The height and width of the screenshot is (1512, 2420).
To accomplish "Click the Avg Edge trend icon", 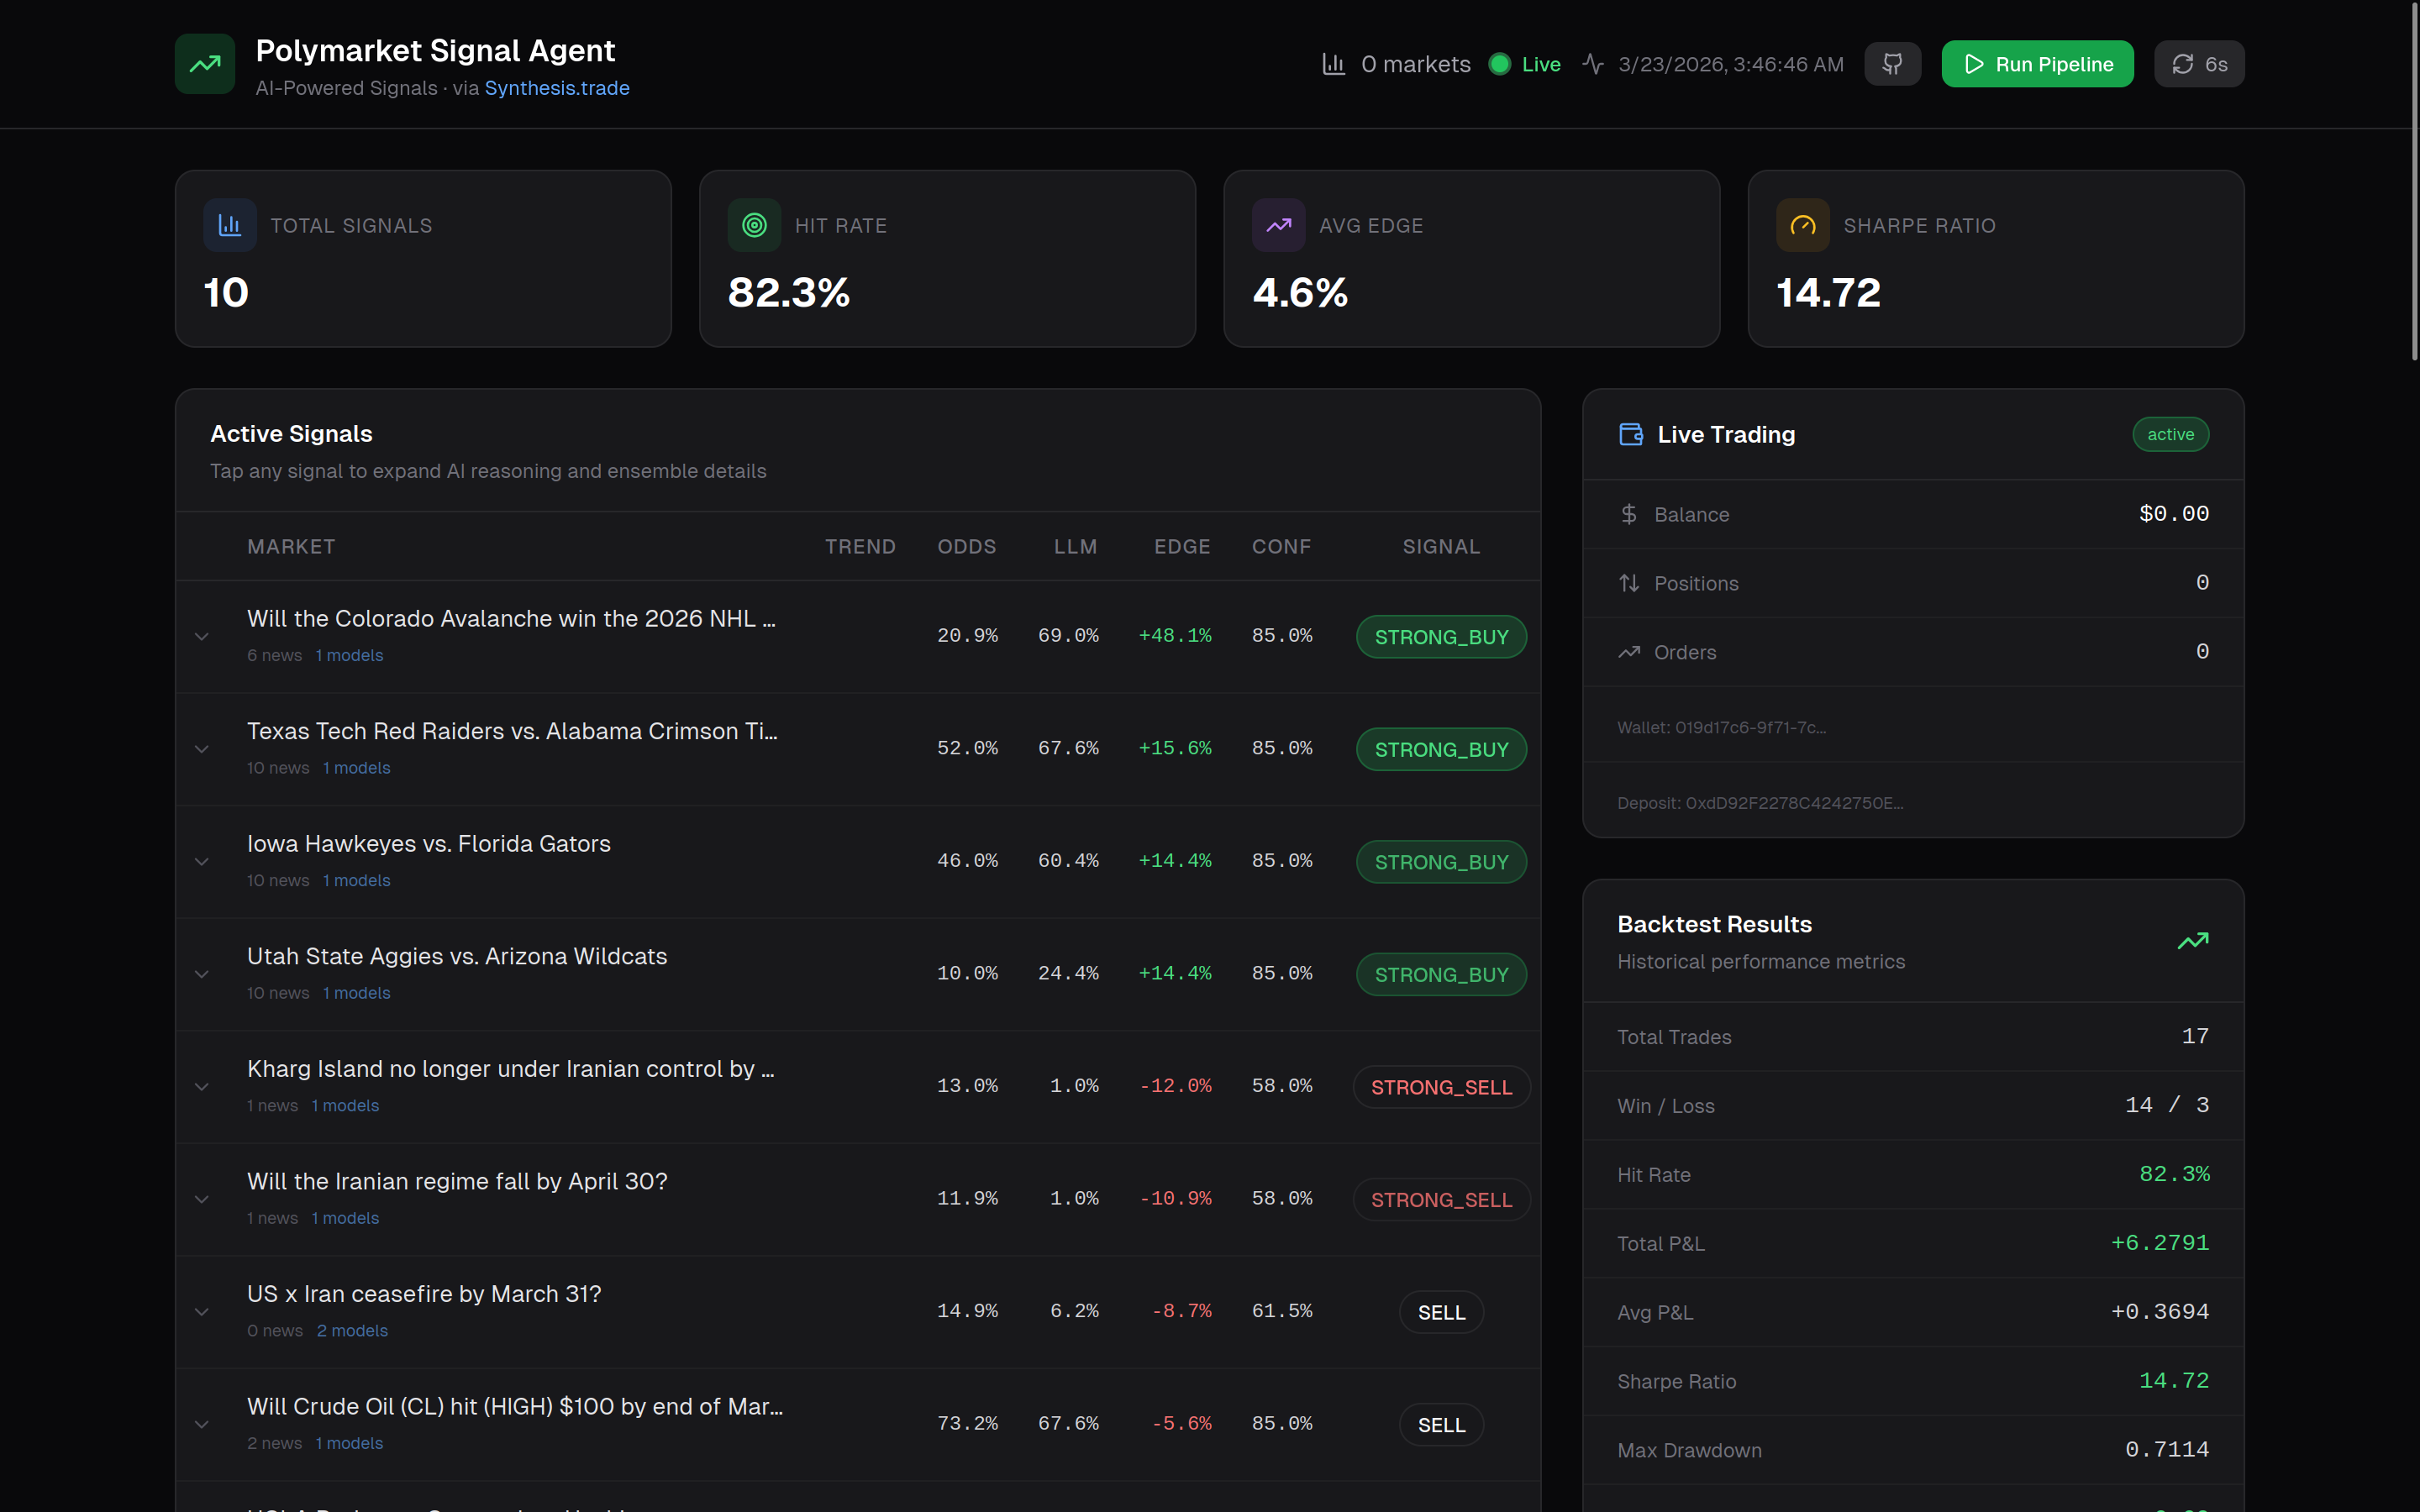I will click(x=1278, y=225).
